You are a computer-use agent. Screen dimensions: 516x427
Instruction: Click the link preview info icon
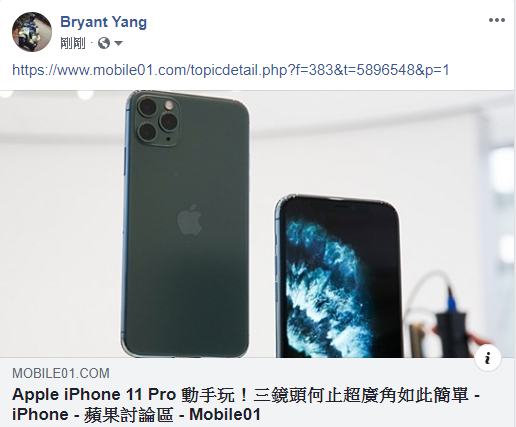[488, 359]
